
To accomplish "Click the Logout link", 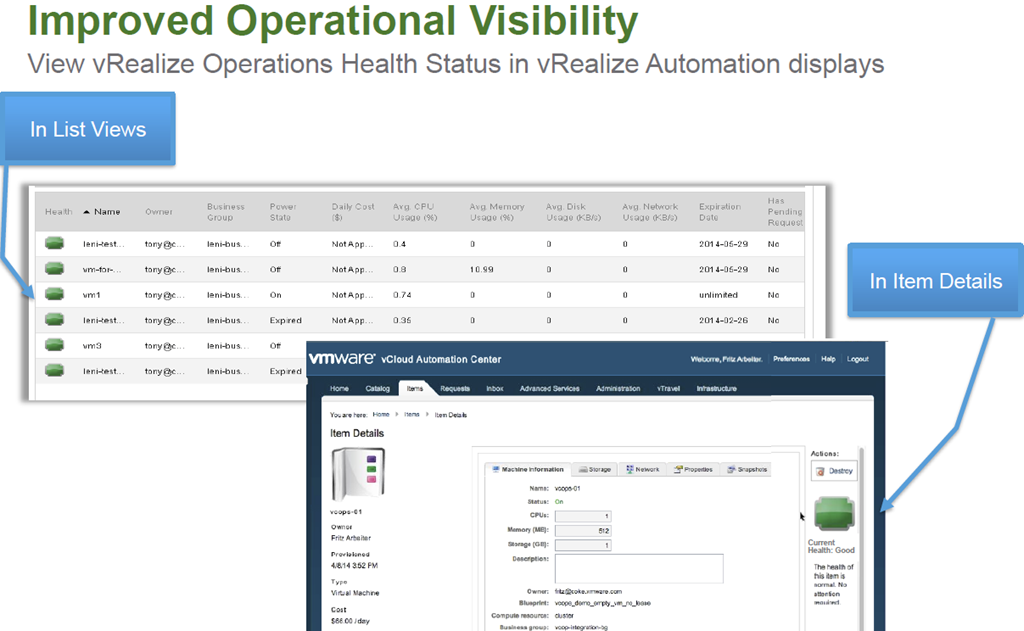I will tap(857, 359).
